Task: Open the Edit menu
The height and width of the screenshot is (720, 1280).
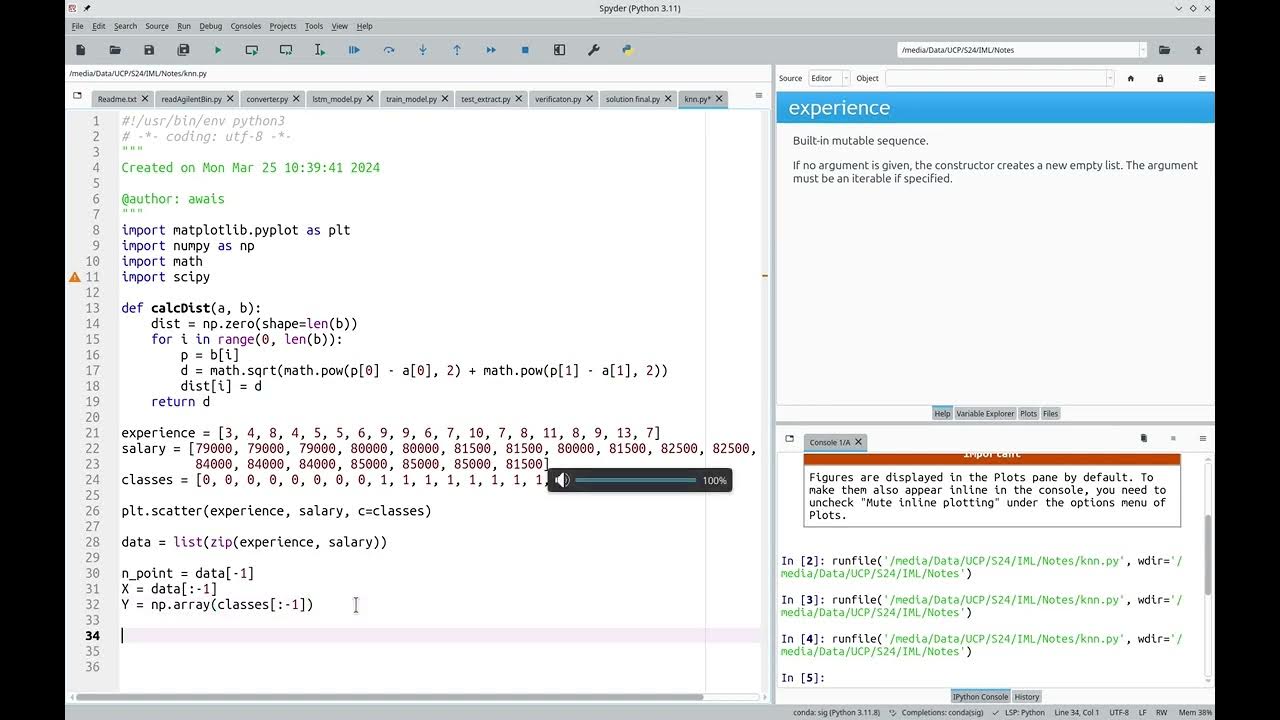Action: pyautogui.click(x=99, y=26)
